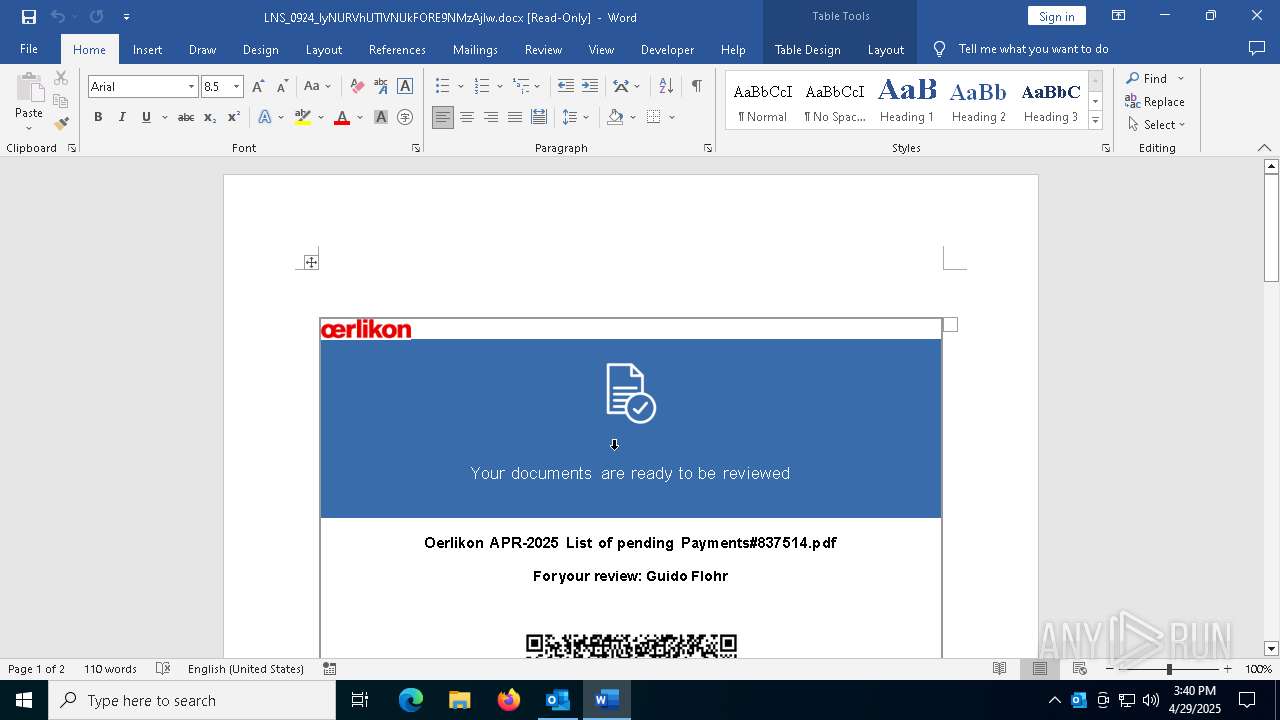Toggle Print Layout view in status bar

pos(1040,669)
